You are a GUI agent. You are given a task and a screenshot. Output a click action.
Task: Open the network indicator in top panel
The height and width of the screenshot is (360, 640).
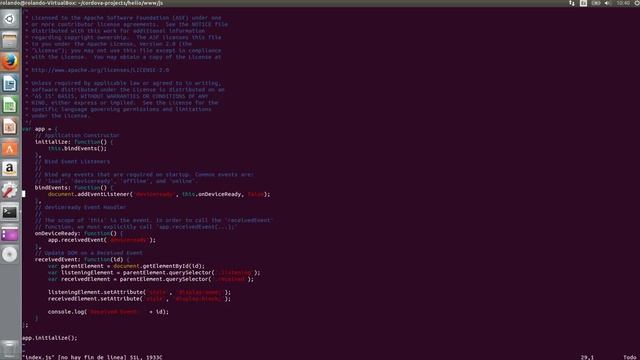point(571,3)
